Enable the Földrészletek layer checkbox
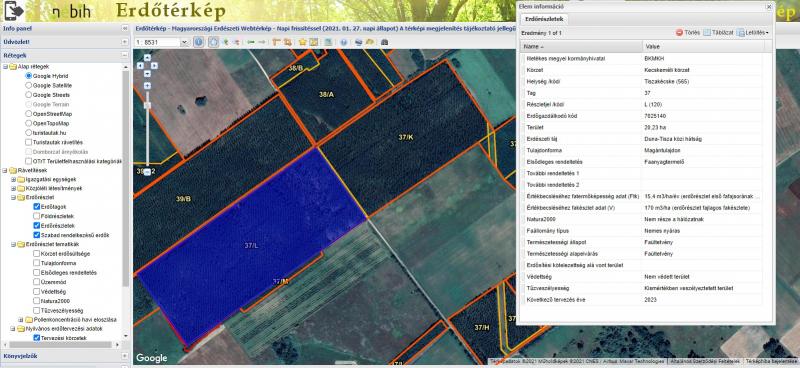The height and width of the screenshot is (368, 800). [x=37, y=216]
